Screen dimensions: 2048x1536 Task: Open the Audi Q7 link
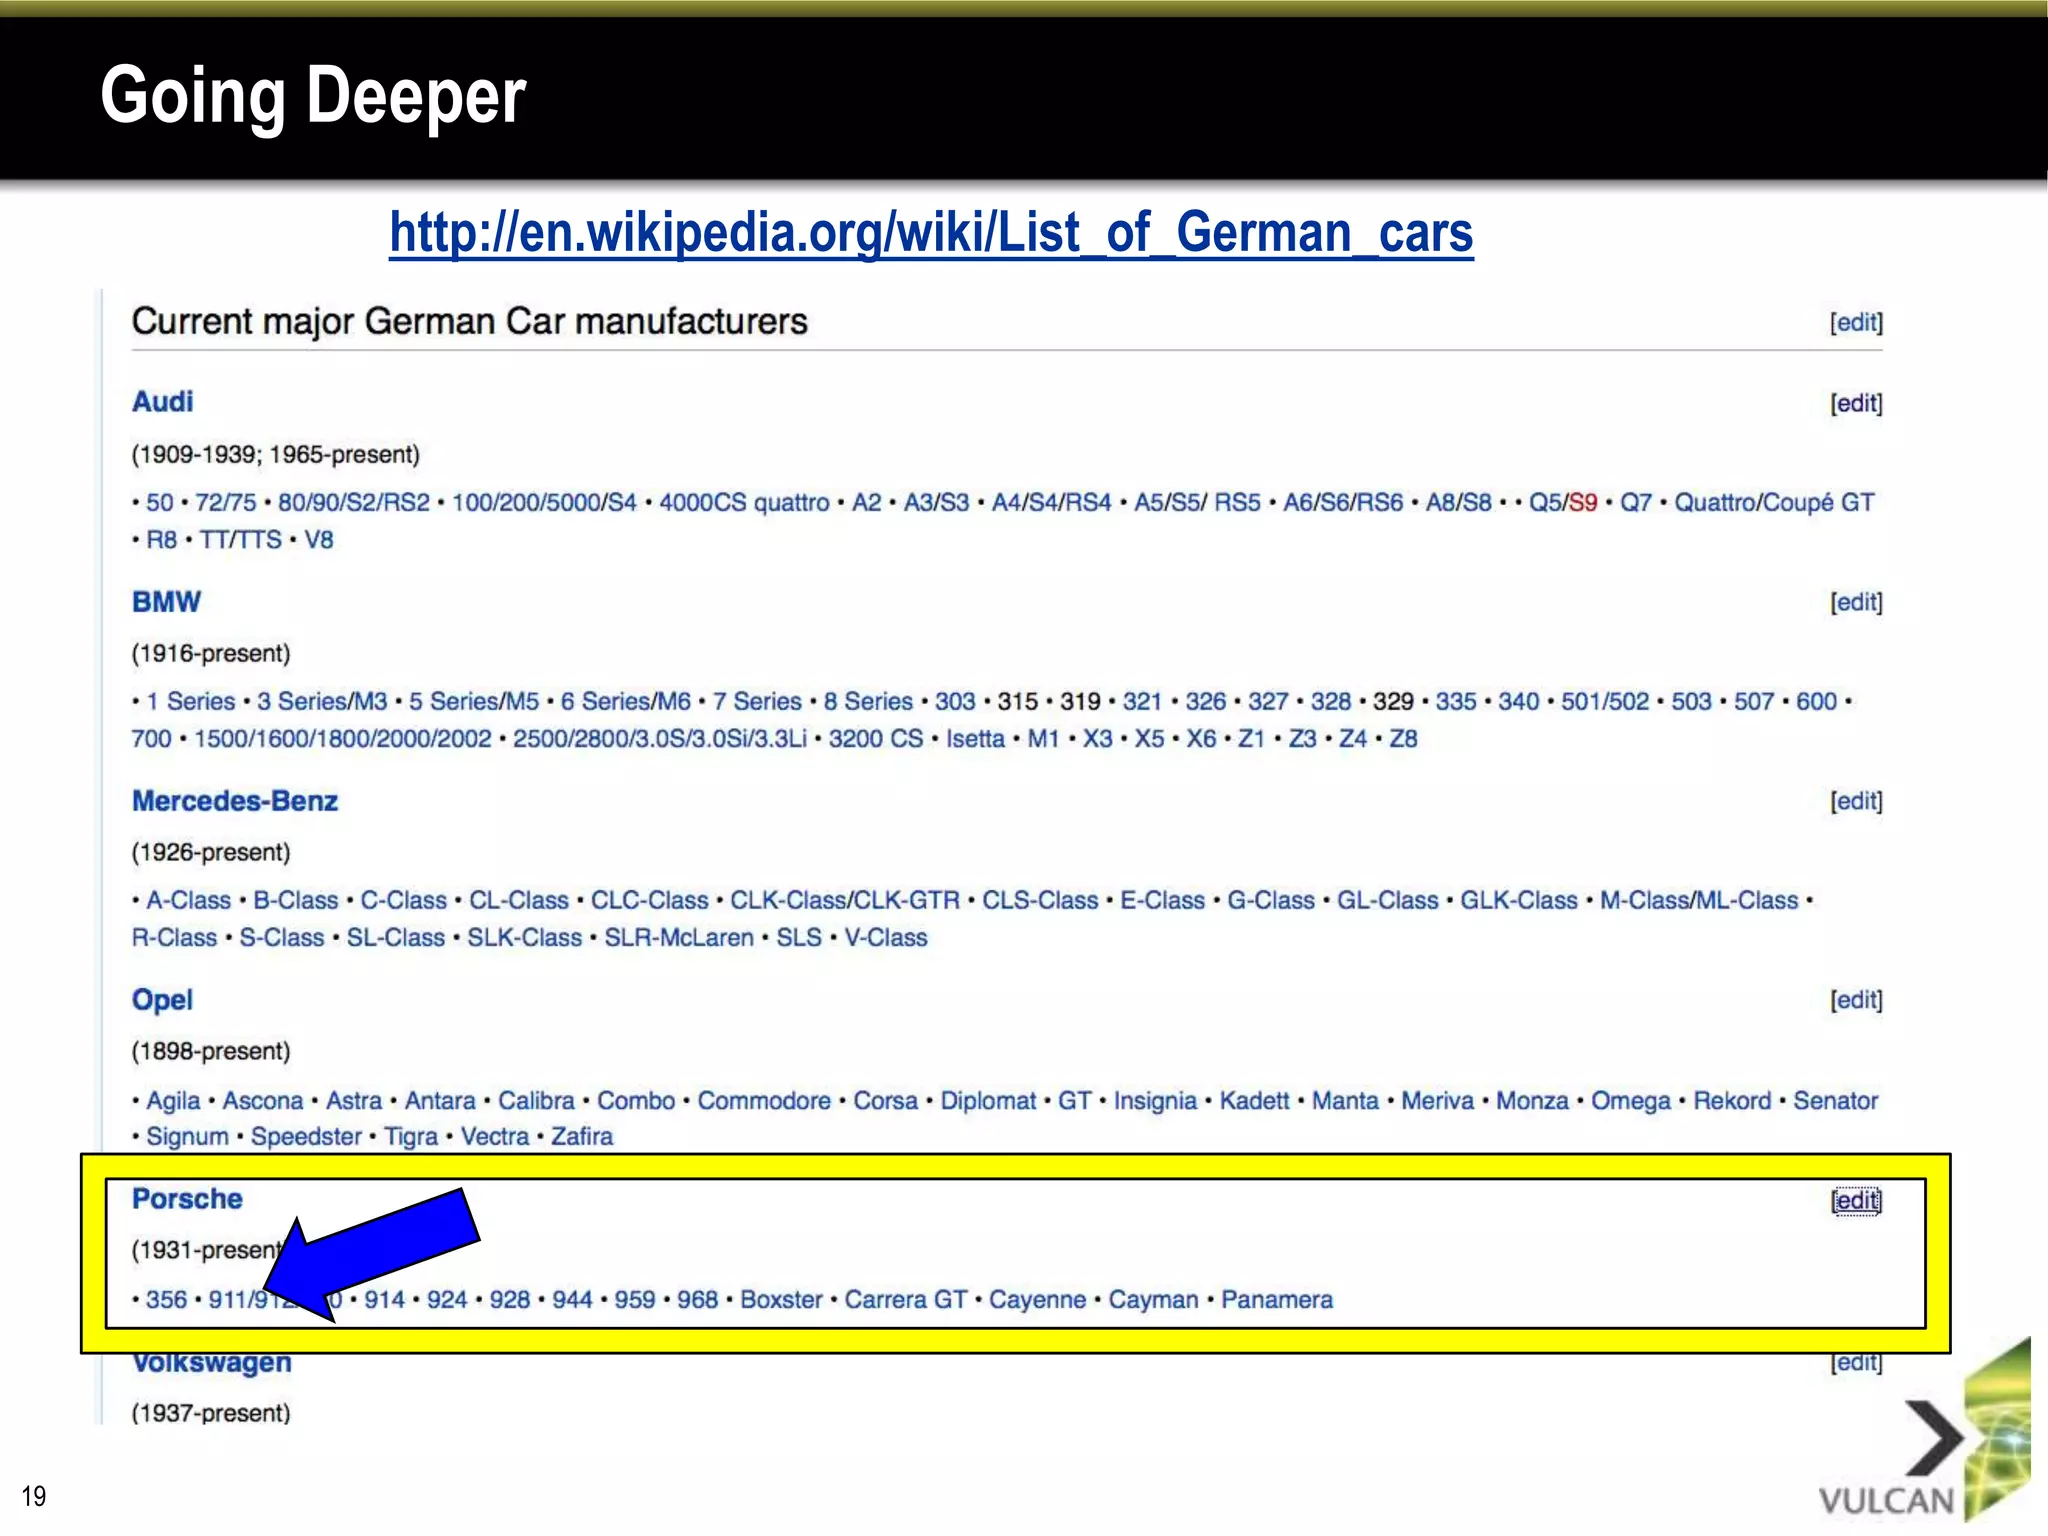[1636, 502]
